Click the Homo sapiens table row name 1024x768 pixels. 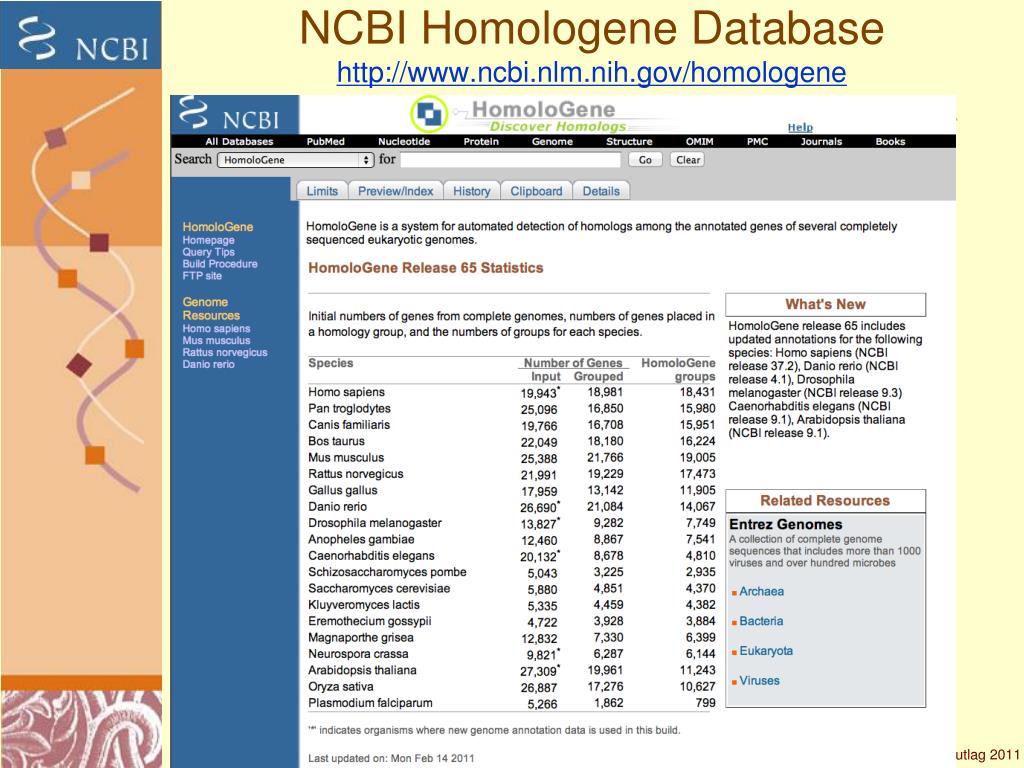pos(346,392)
